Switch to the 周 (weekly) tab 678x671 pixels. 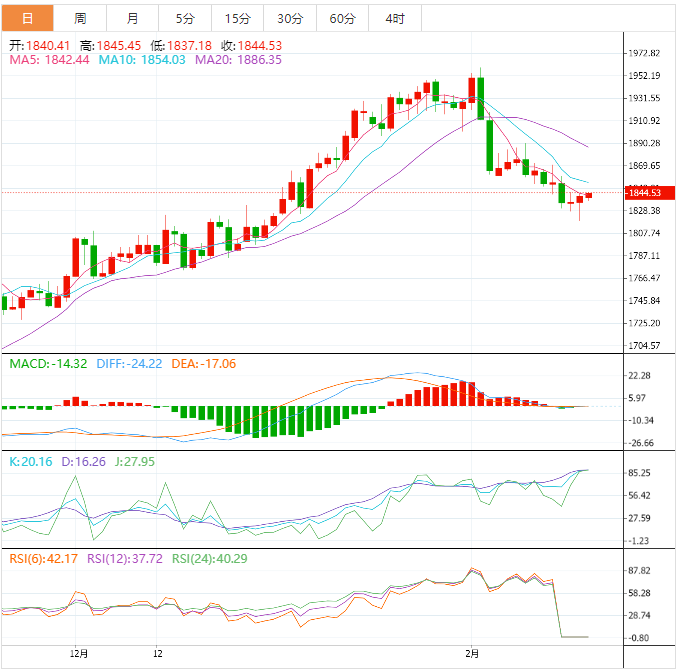[x=80, y=18]
